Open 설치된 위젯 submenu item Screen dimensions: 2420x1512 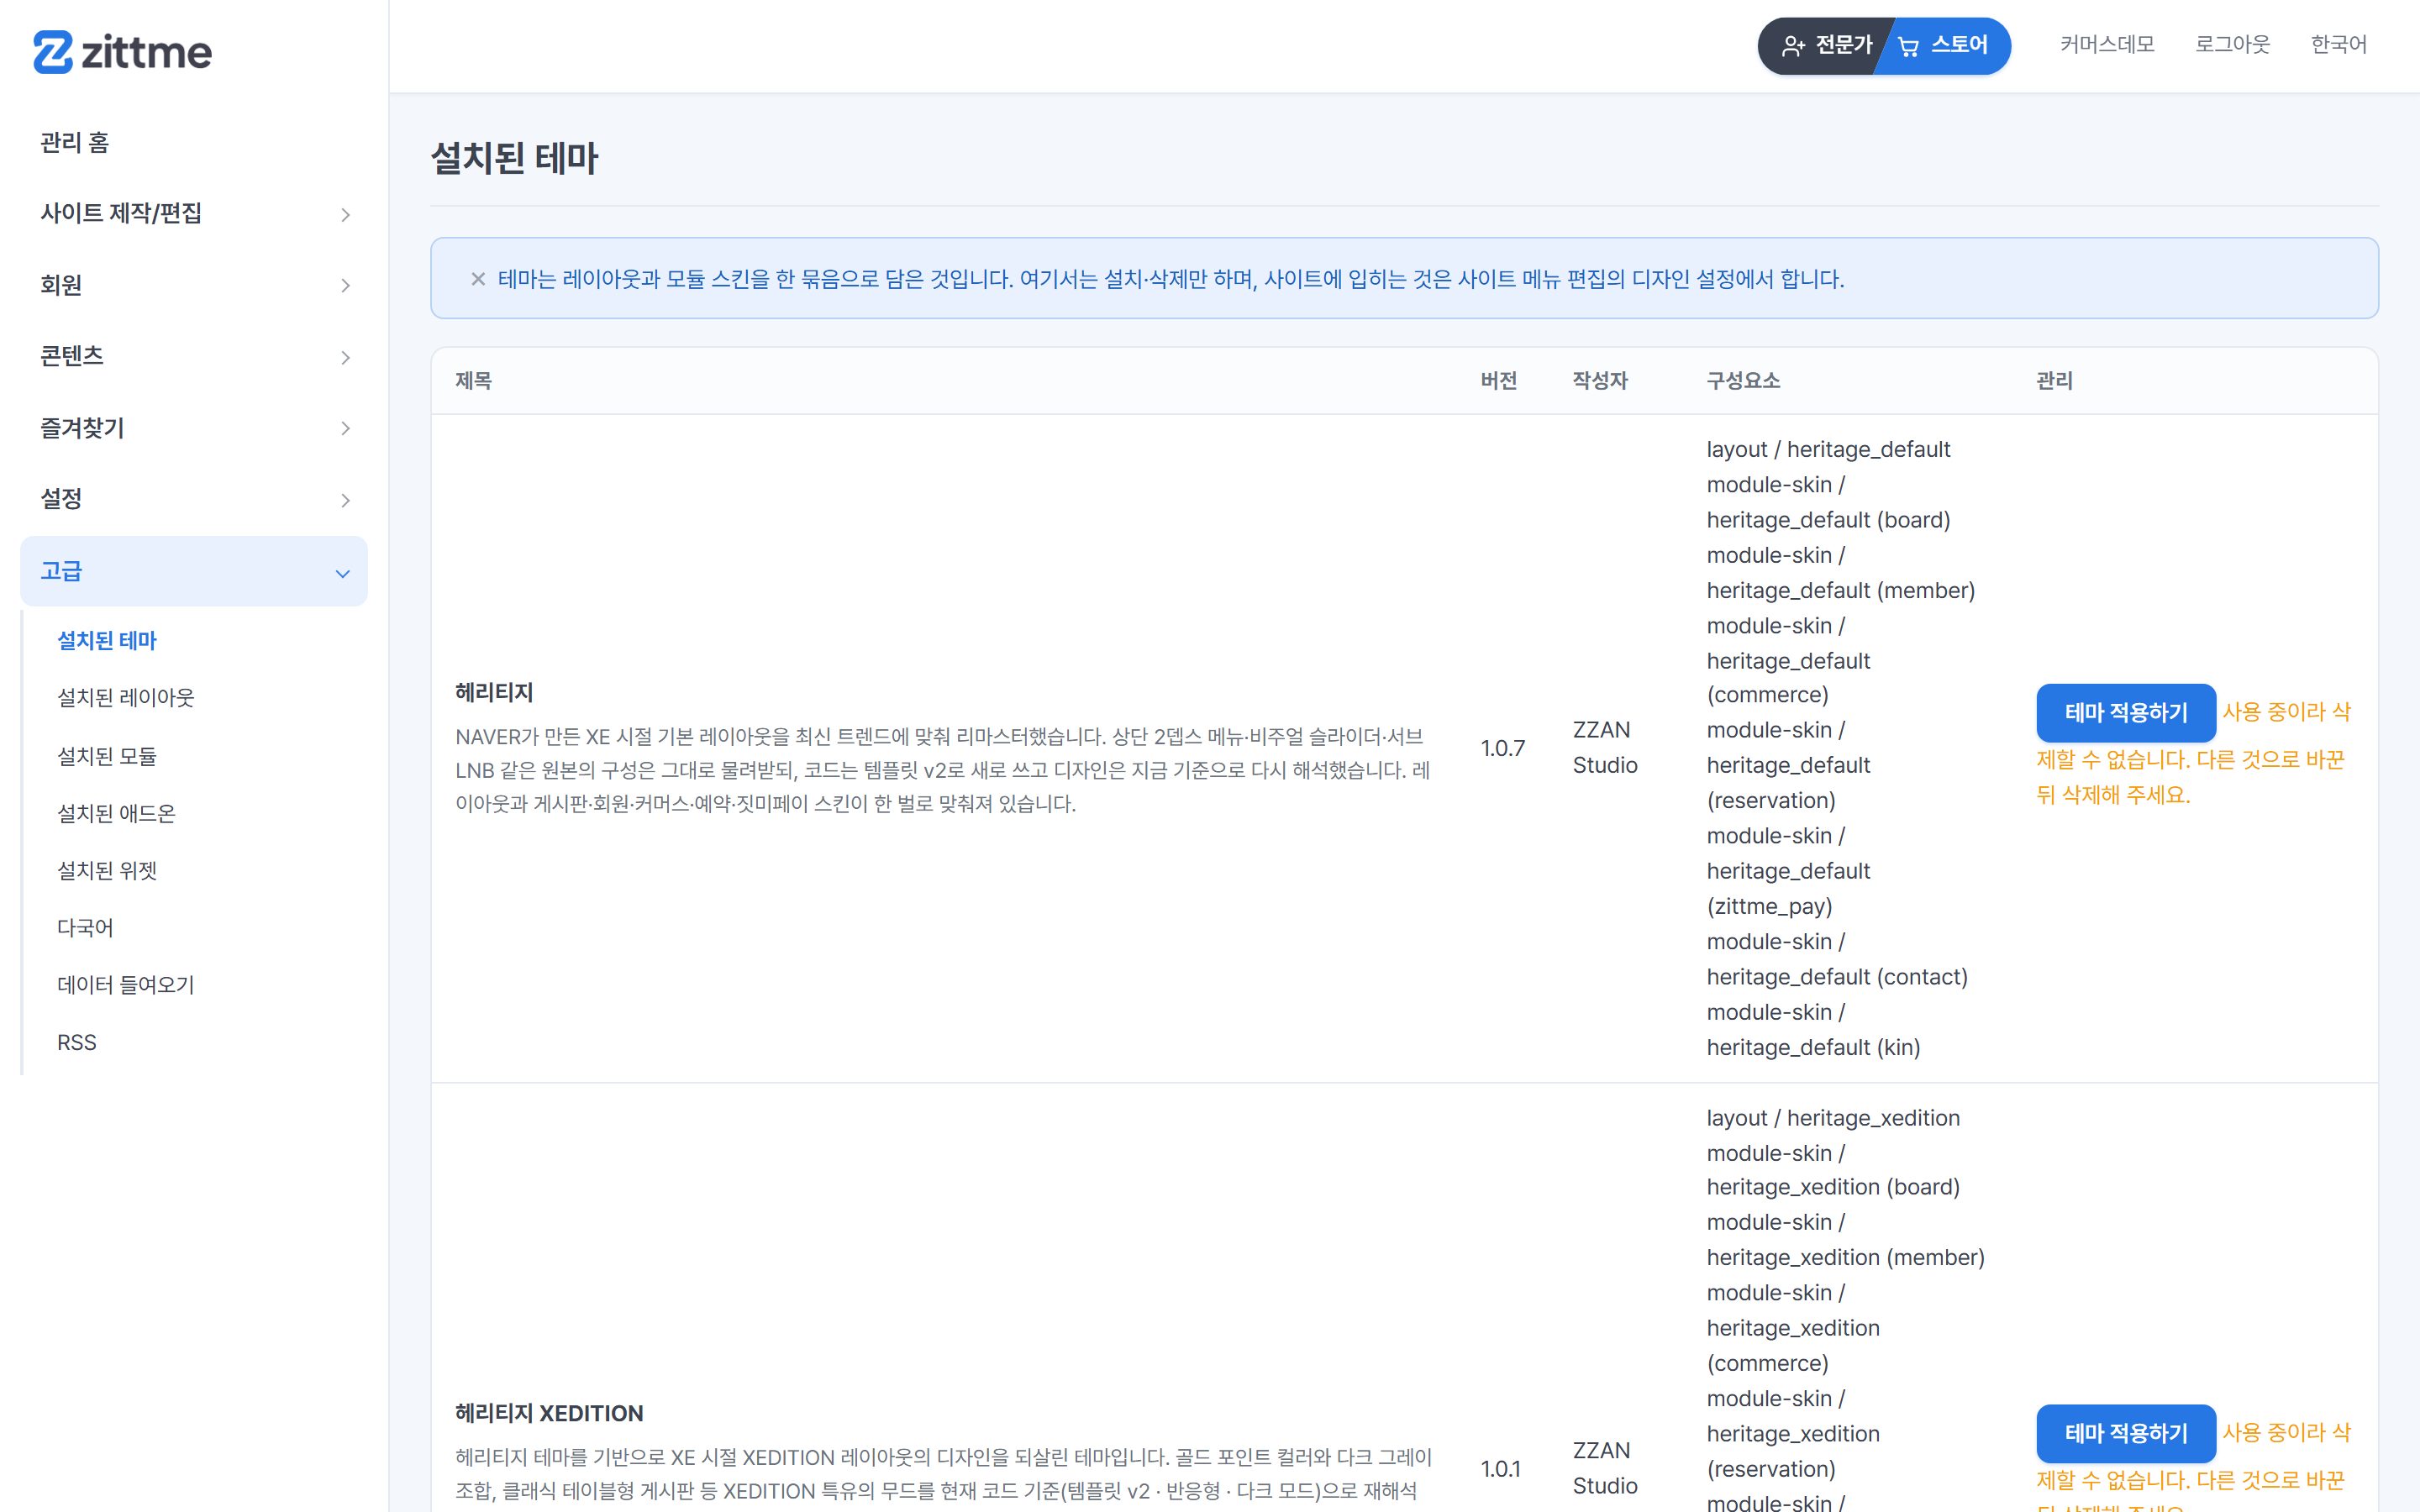point(107,870)
